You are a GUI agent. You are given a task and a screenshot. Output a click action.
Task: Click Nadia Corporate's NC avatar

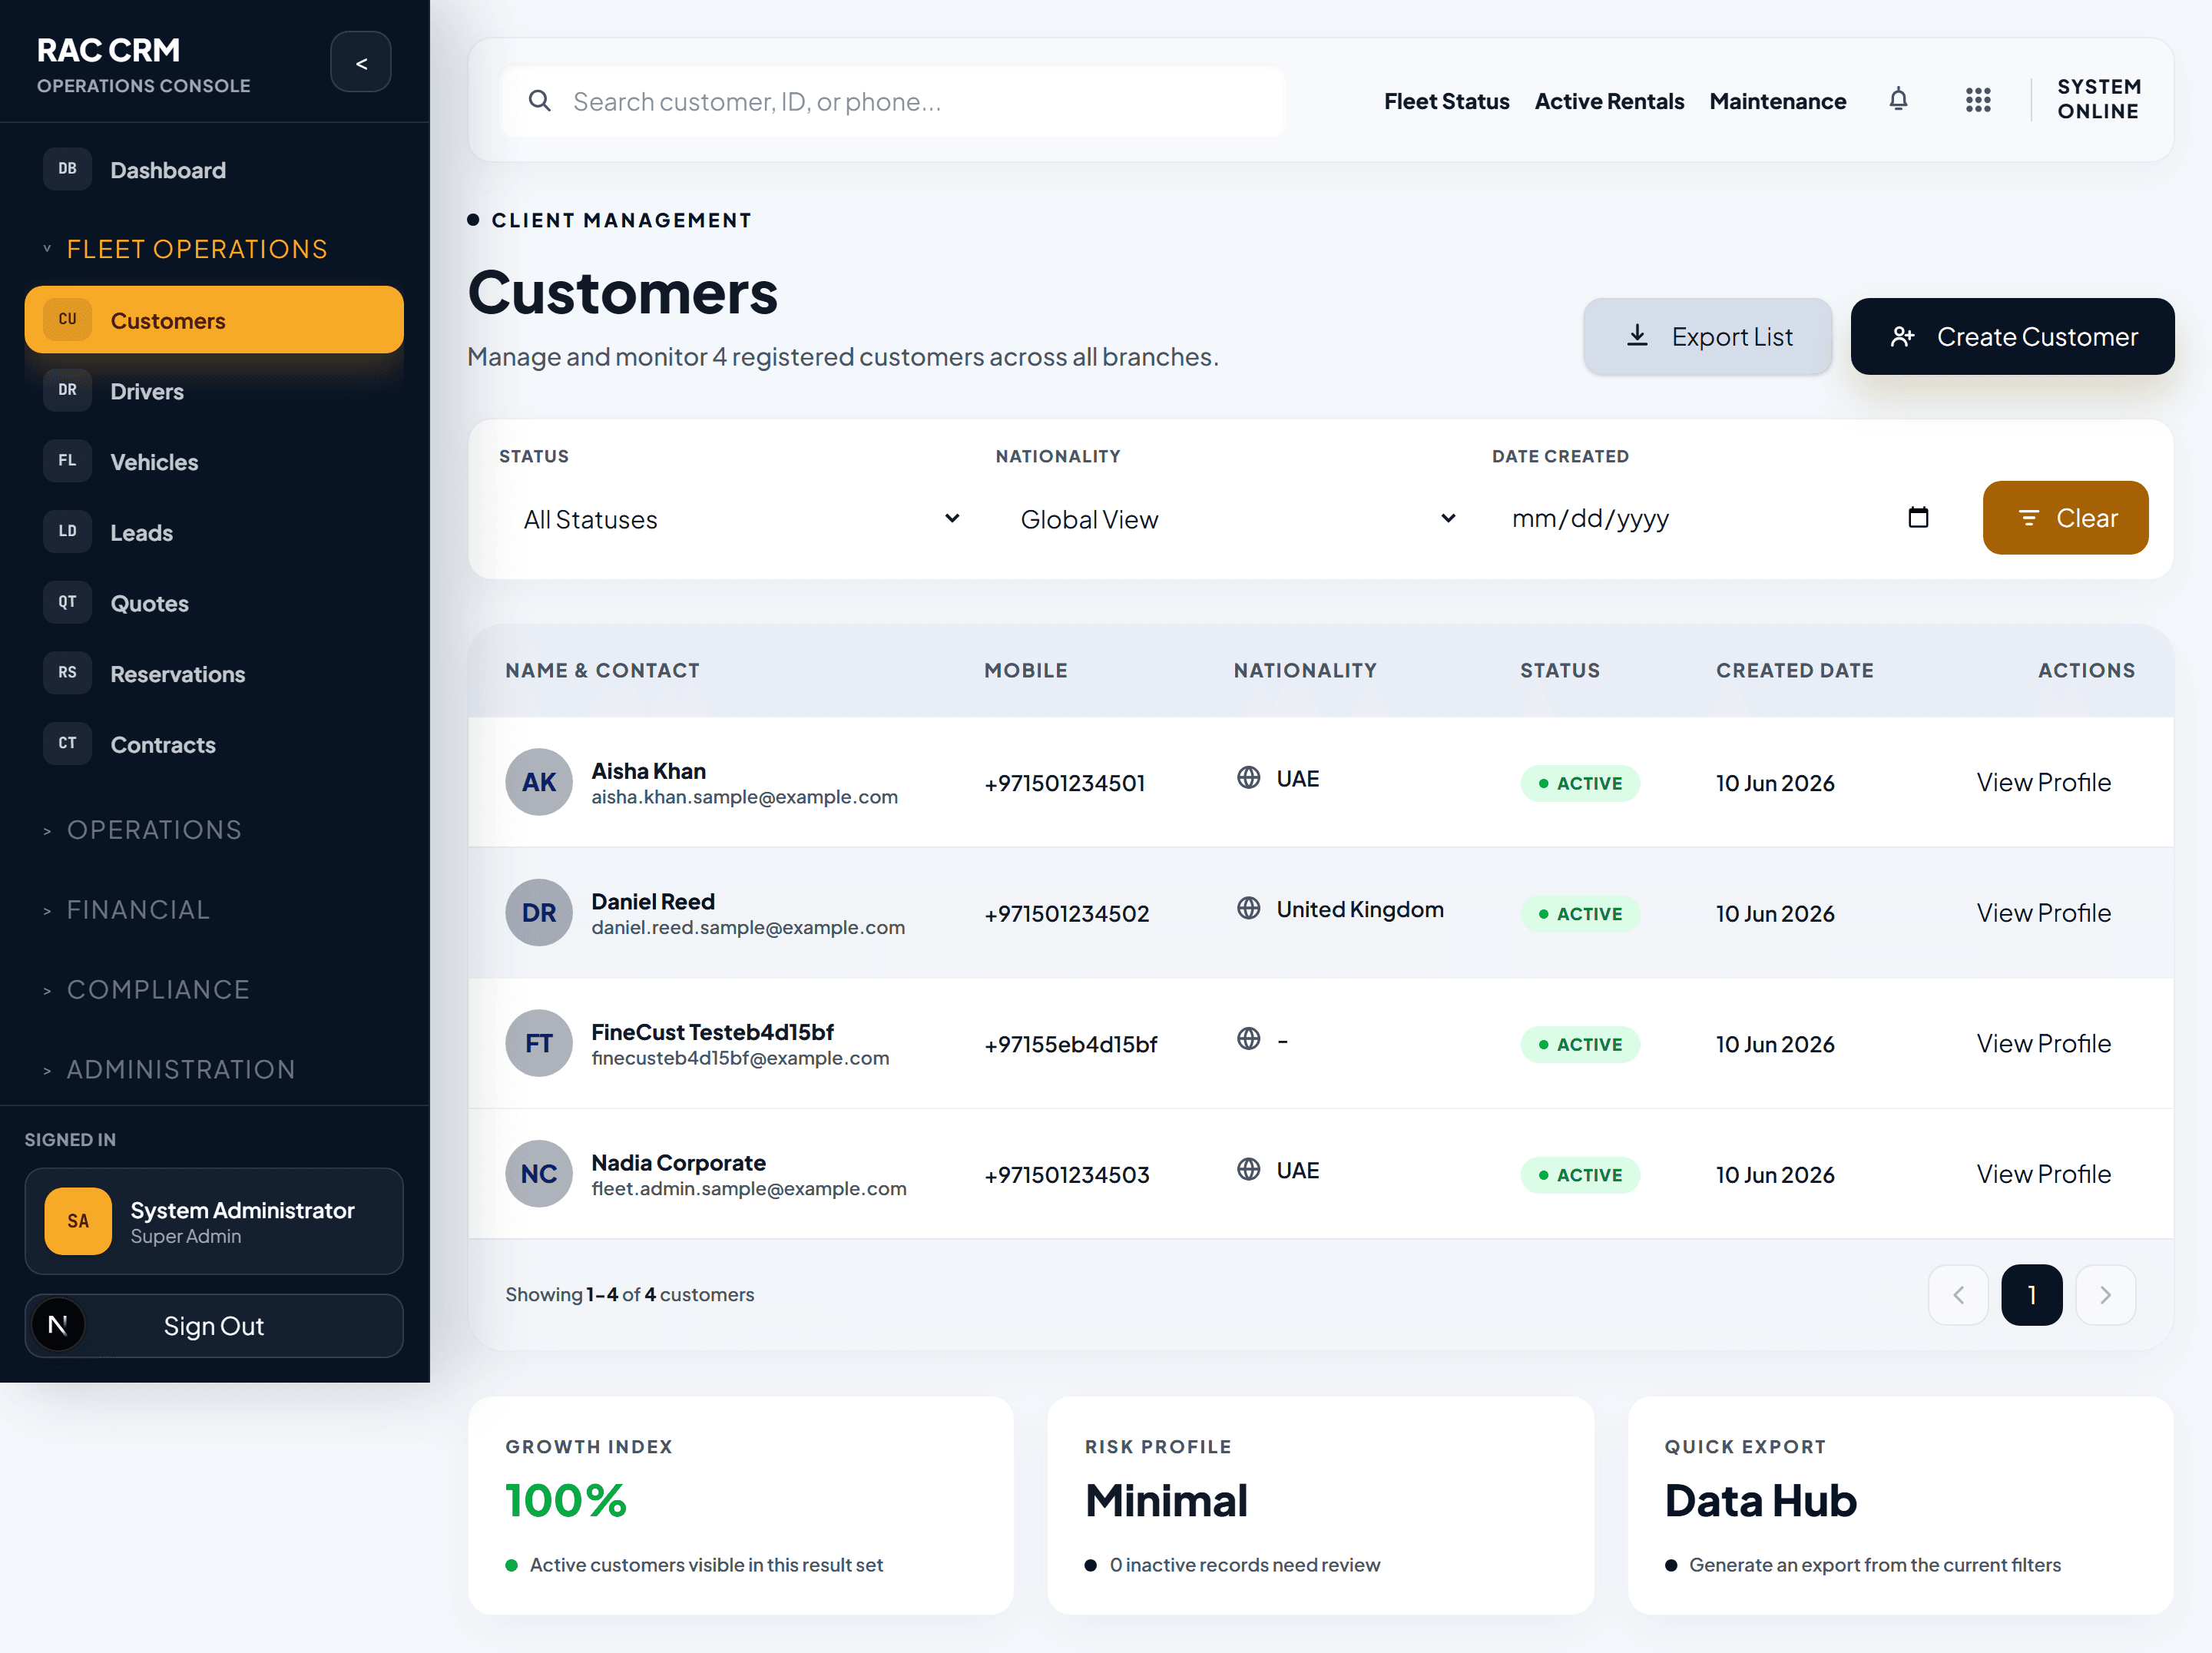click(539, 1174)
